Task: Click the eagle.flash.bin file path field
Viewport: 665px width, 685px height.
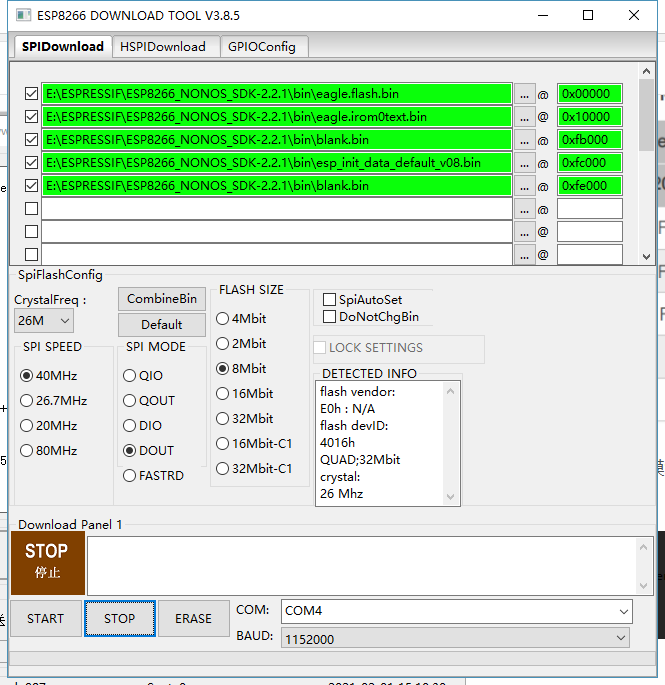Action: [x=277, y=94]
